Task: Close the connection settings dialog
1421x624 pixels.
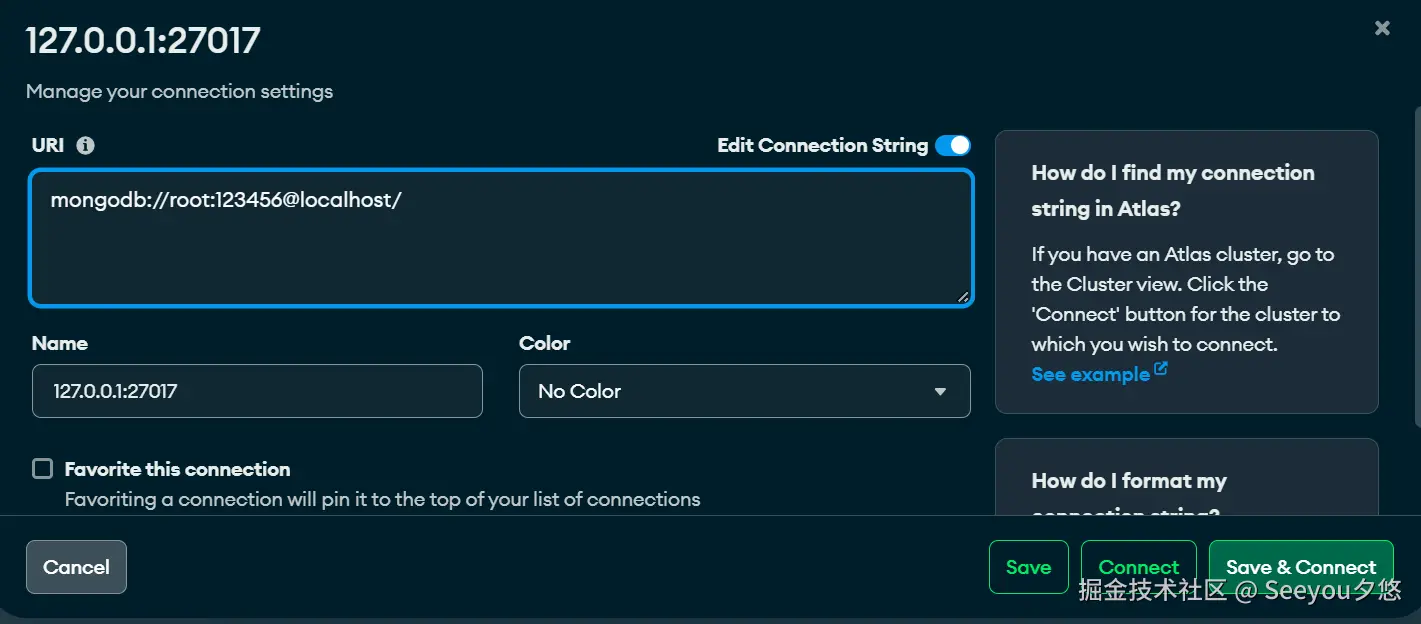Action: pyautogui.click(x=1382, y=28)
